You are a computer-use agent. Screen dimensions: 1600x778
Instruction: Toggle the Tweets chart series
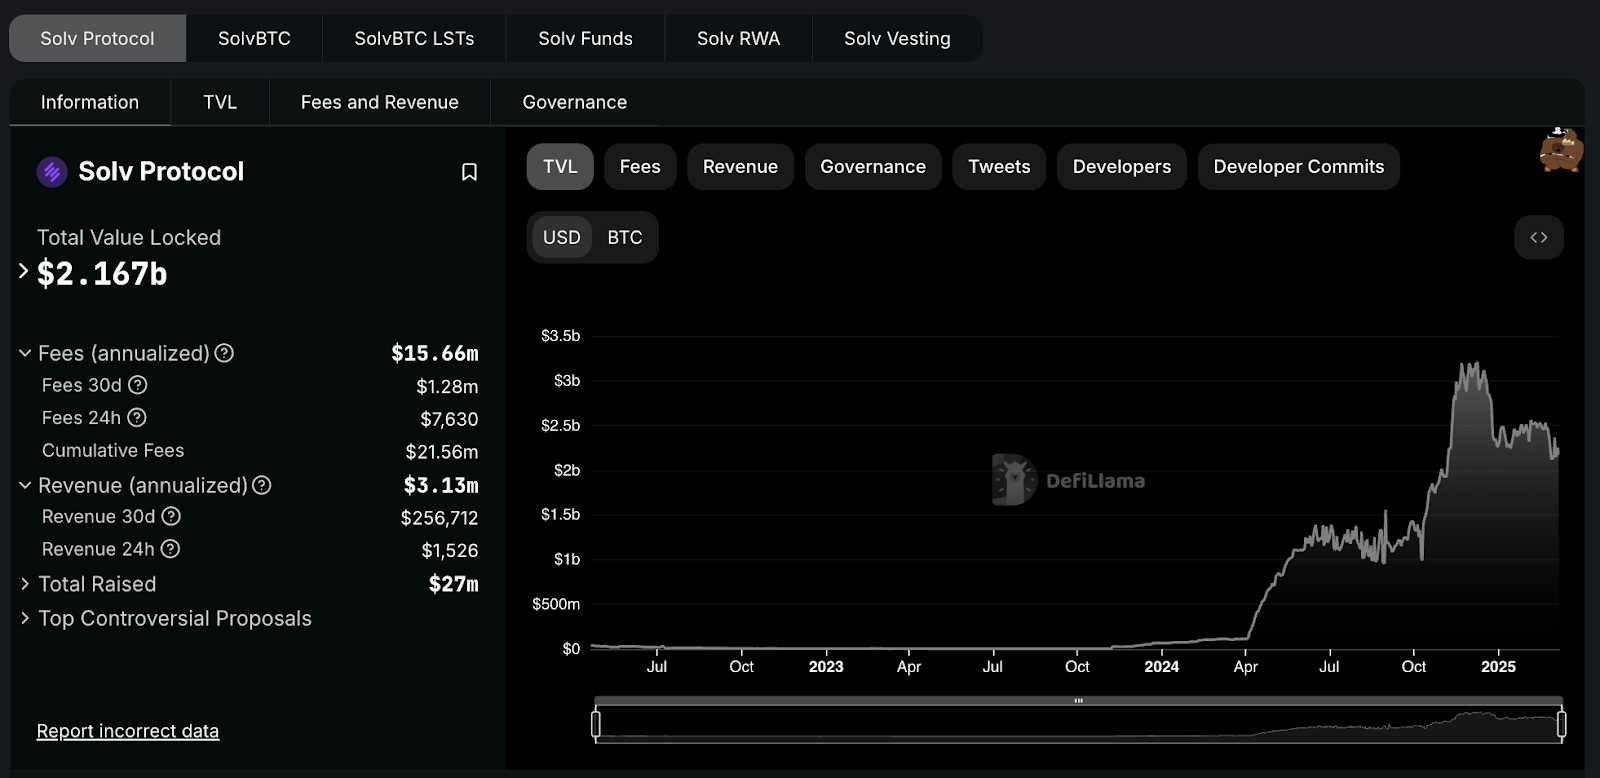click(x=999, y=167)
